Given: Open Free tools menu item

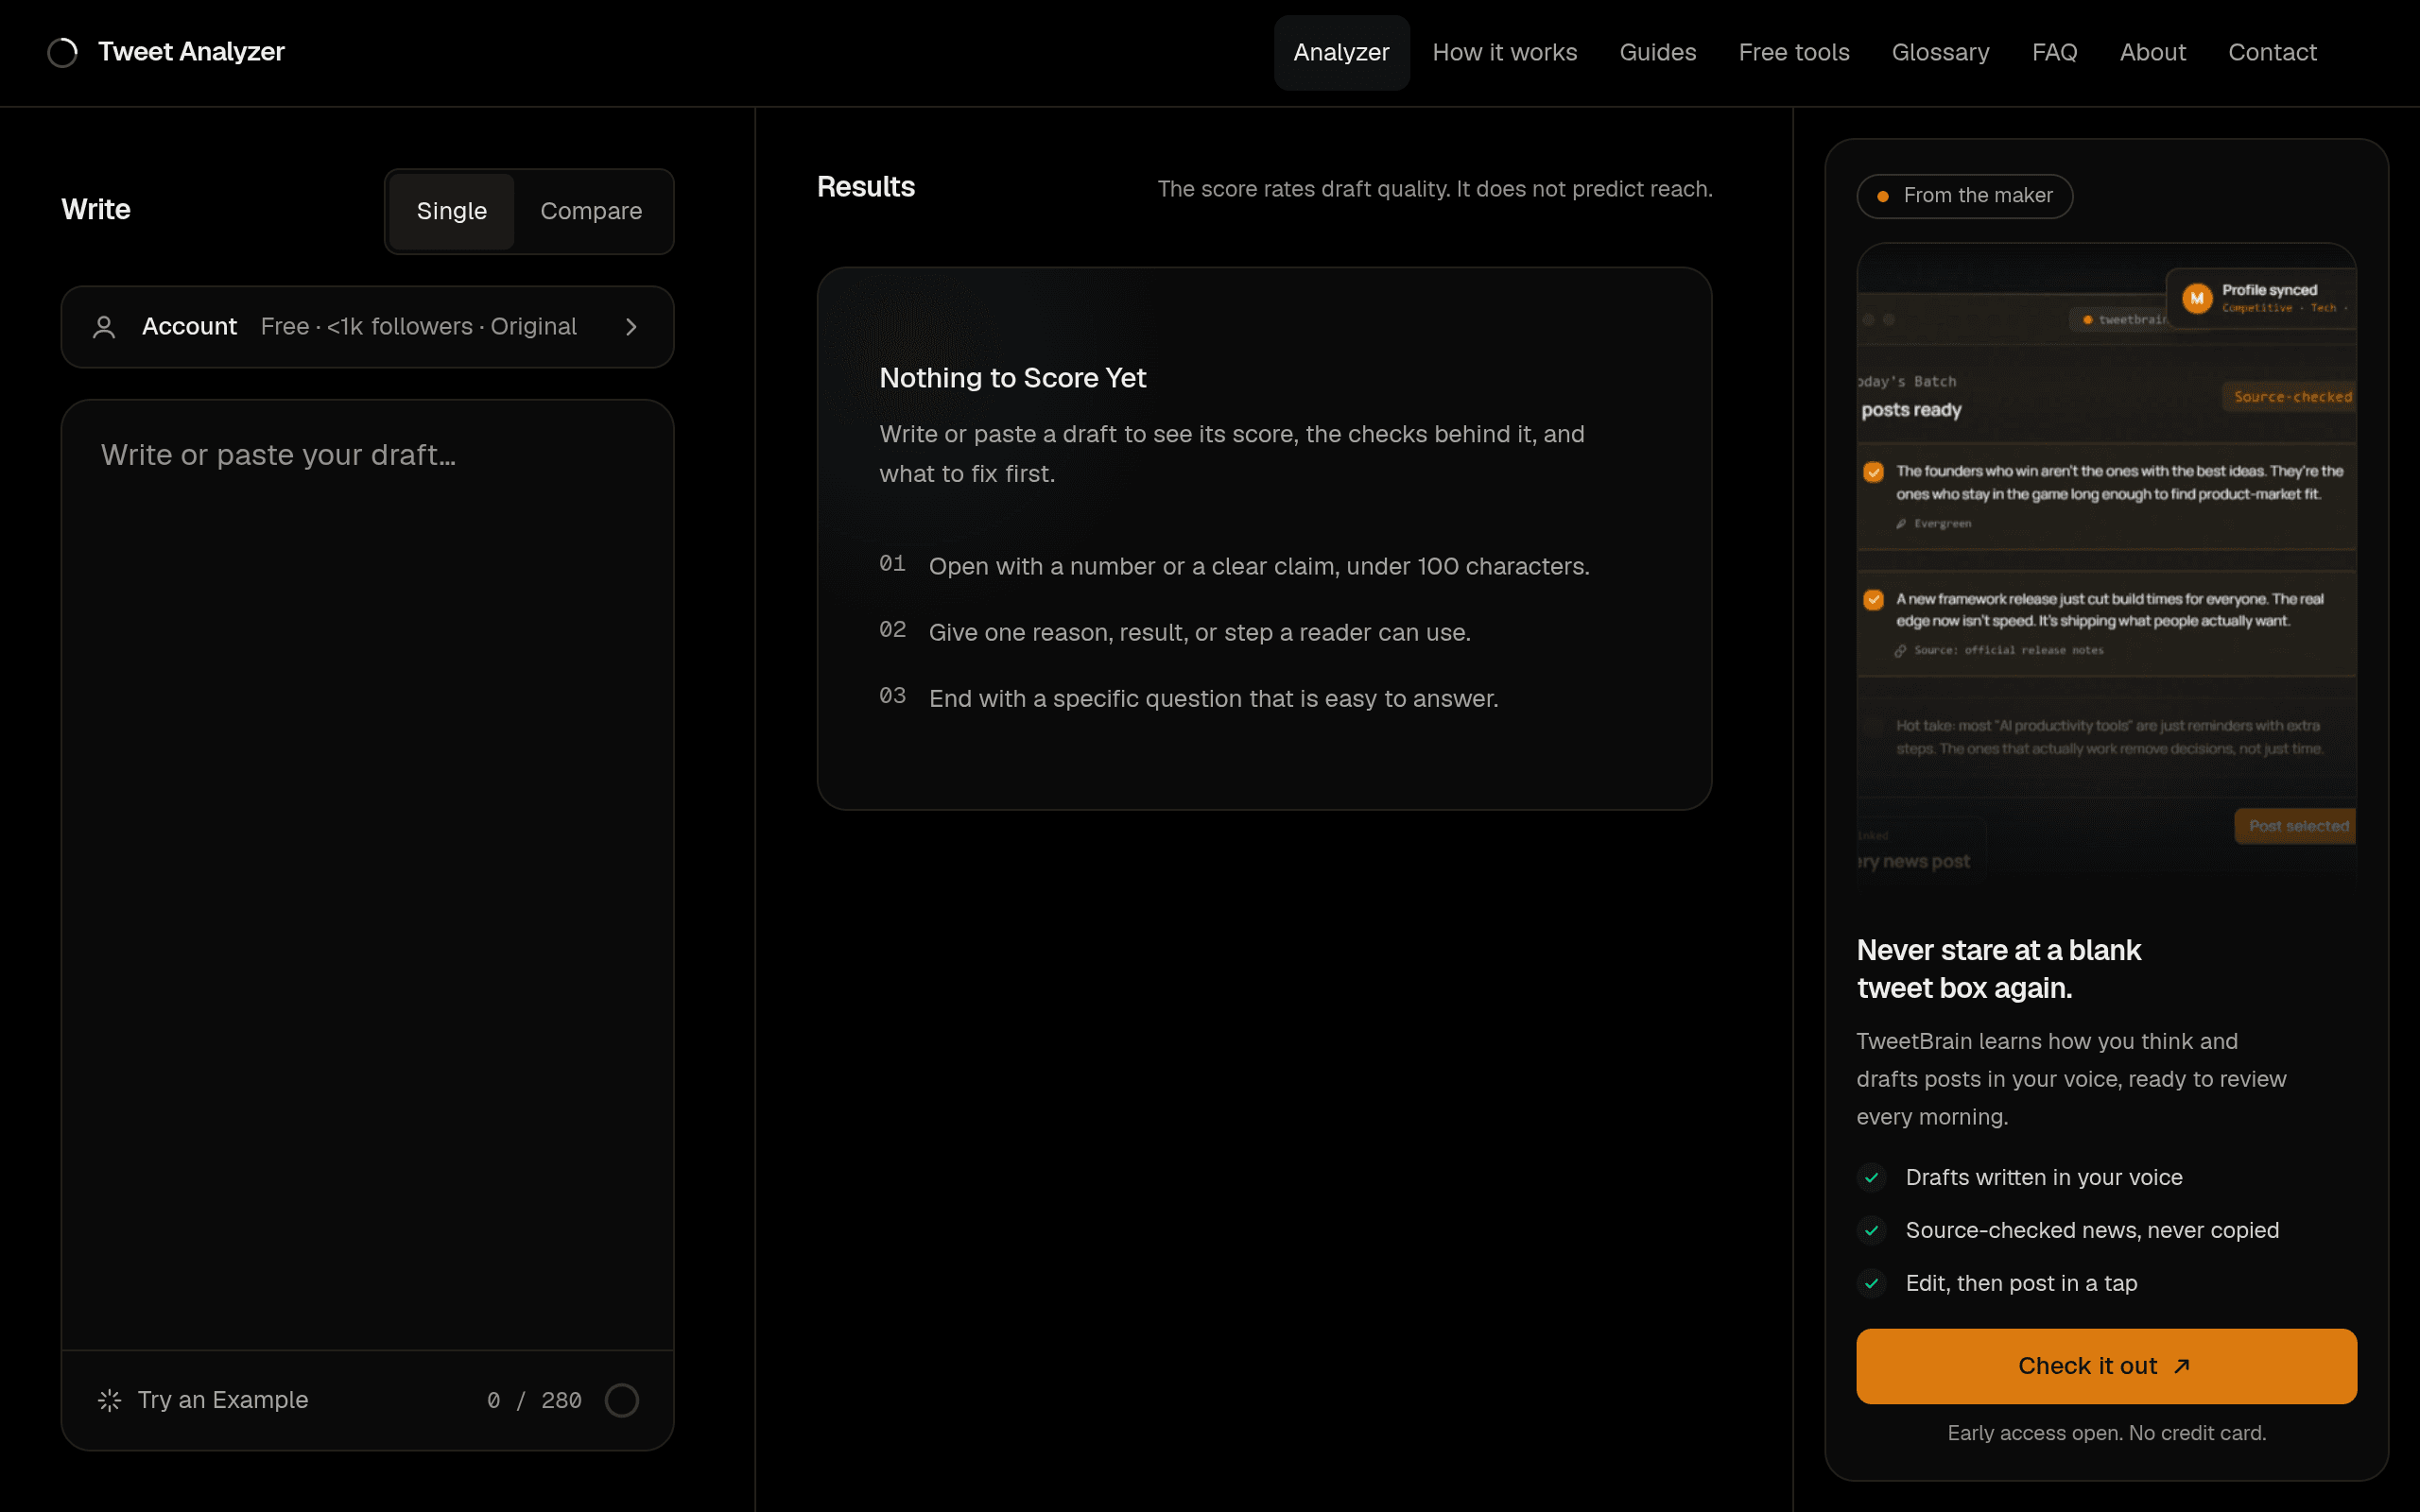Looking at the screenshot, I should tap(1794, 52).
